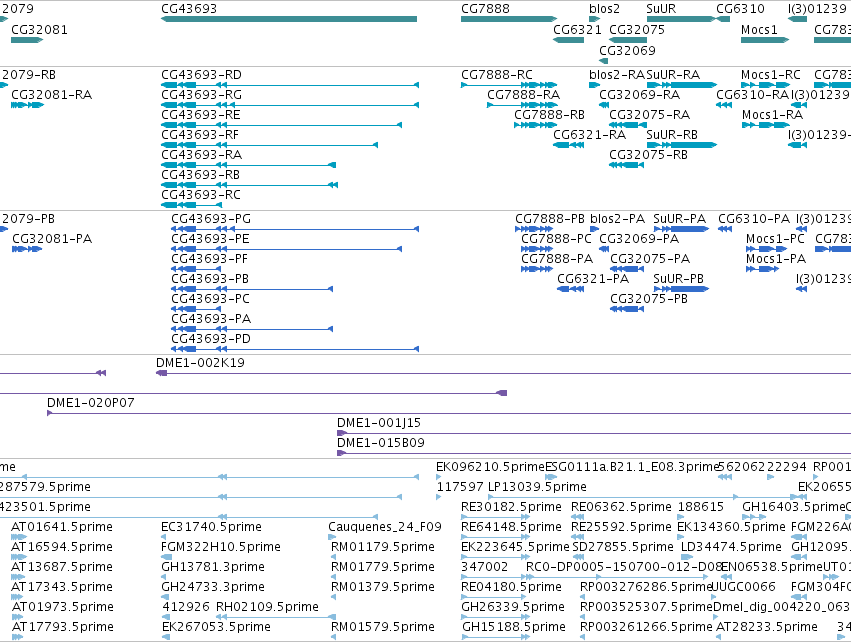Select the CG32075 gene label
This screenshot has width=851, height=642.
pyautogui.click(x=637, y=29)
